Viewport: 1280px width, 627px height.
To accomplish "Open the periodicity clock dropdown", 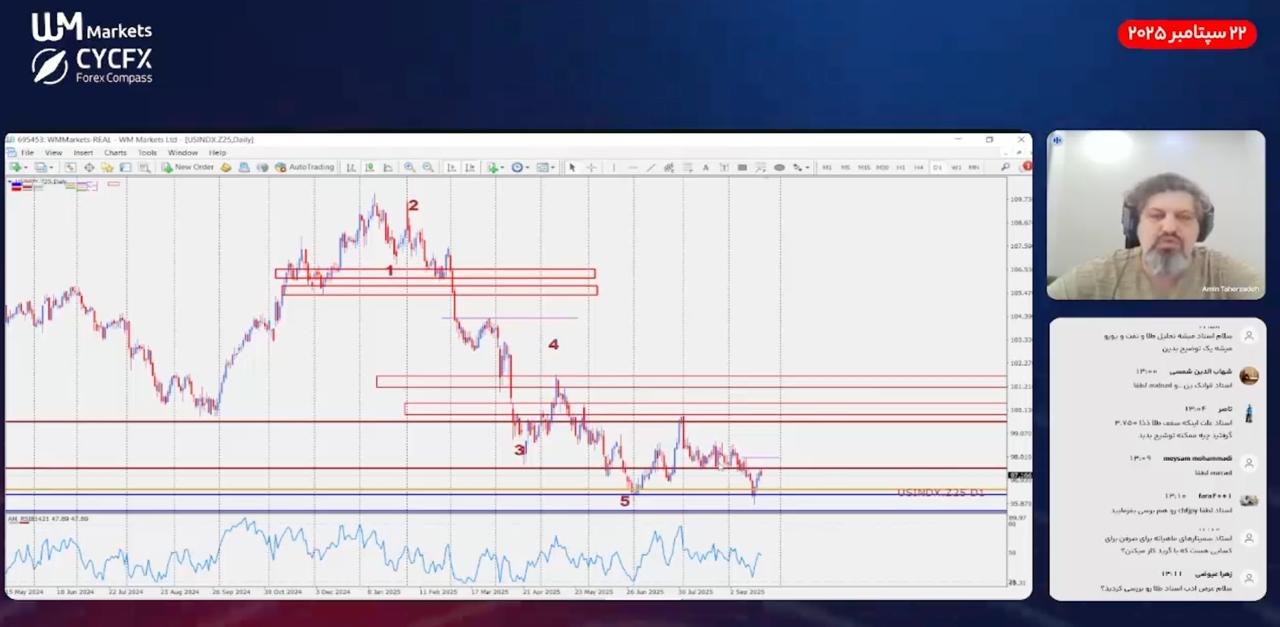I will pyautogui.click(x=518, y=168).
